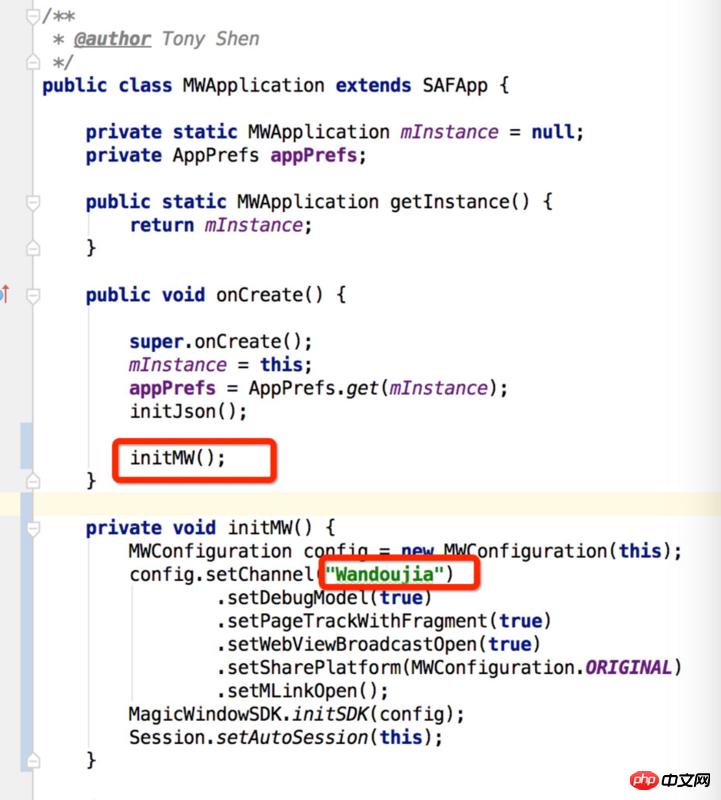Click MagicWindowSDK.initSDK(config) line
The image size is (721, 800).
pos(296,714)
